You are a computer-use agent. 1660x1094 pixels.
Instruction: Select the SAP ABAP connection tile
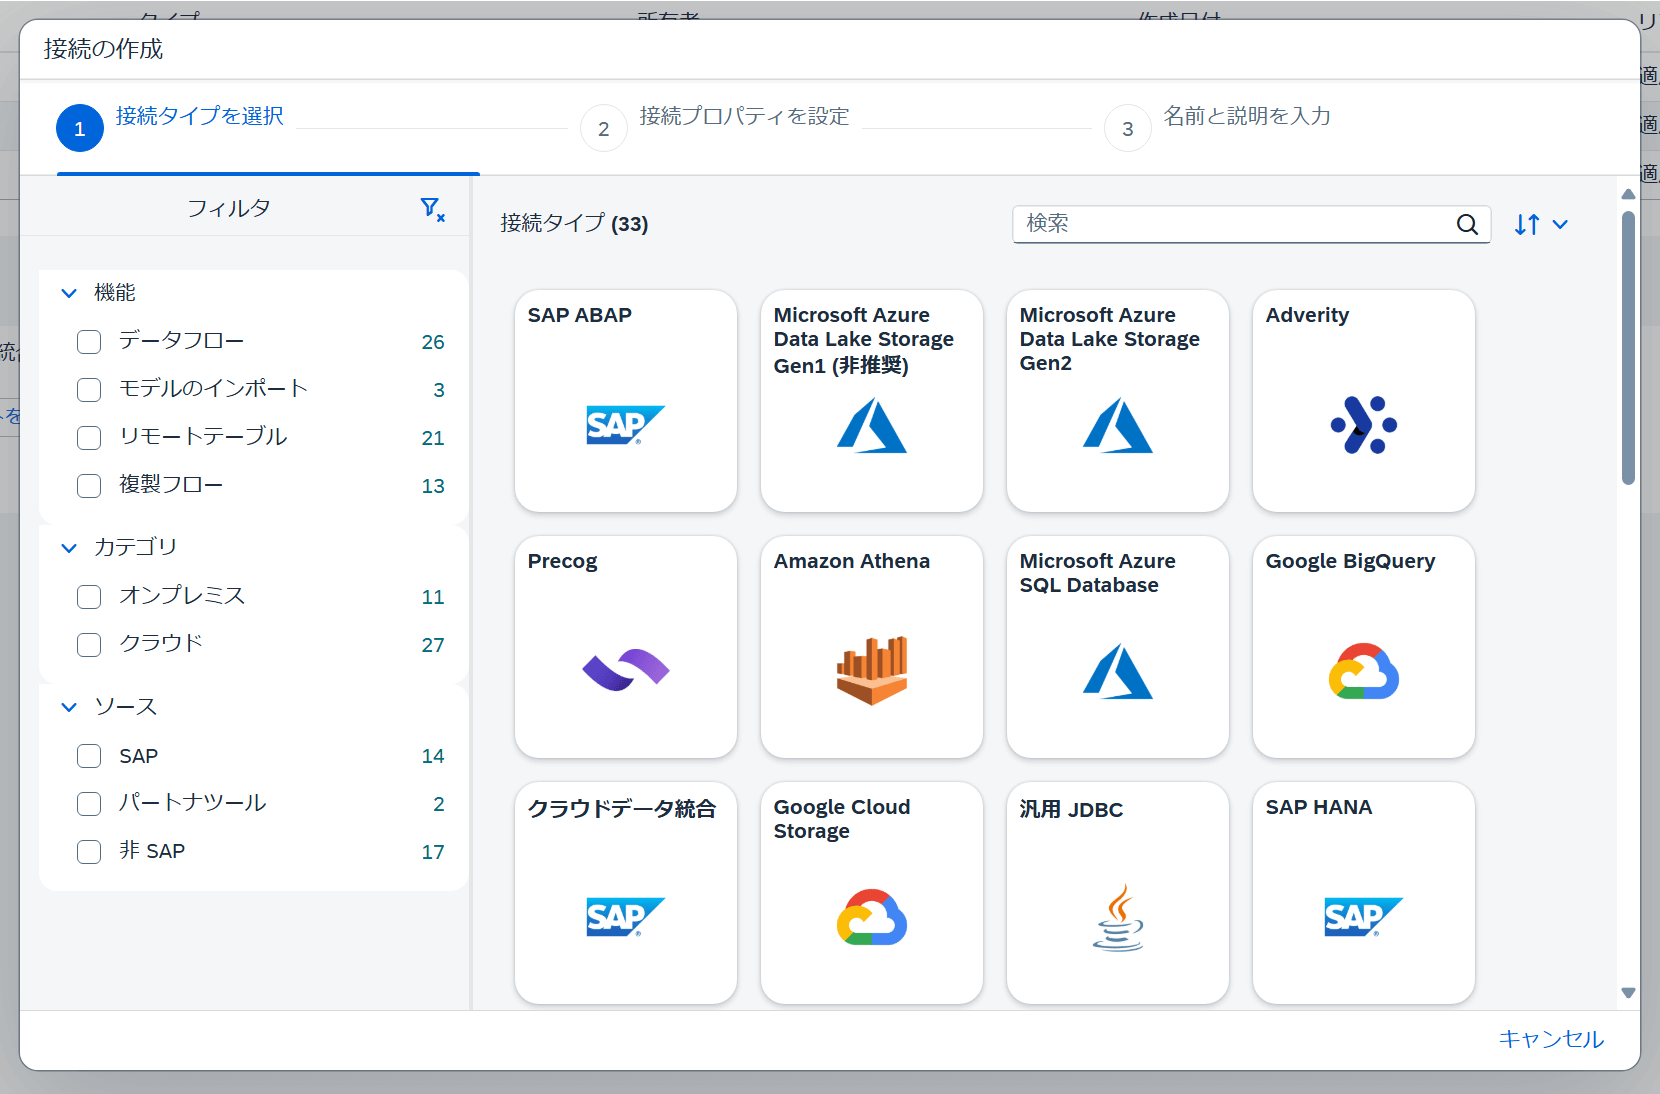coord(626,401)
